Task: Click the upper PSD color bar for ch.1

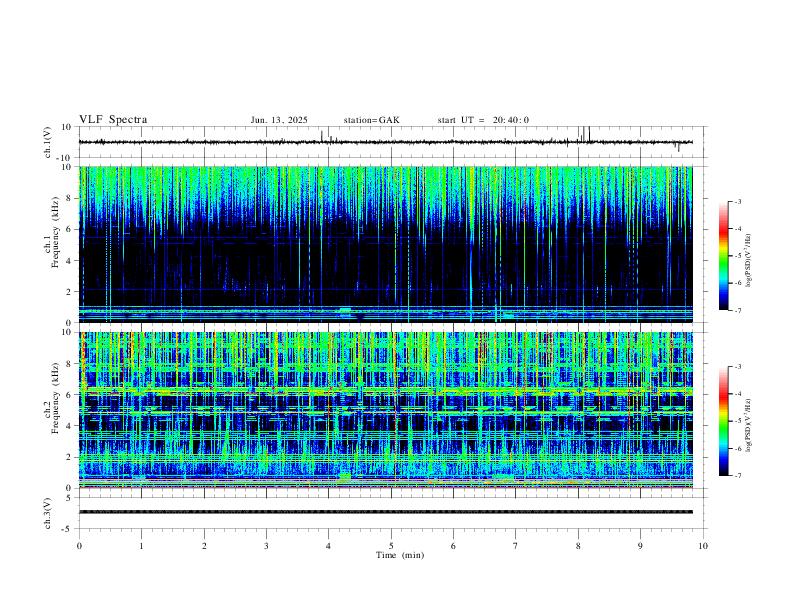Action: click(723, 256)
